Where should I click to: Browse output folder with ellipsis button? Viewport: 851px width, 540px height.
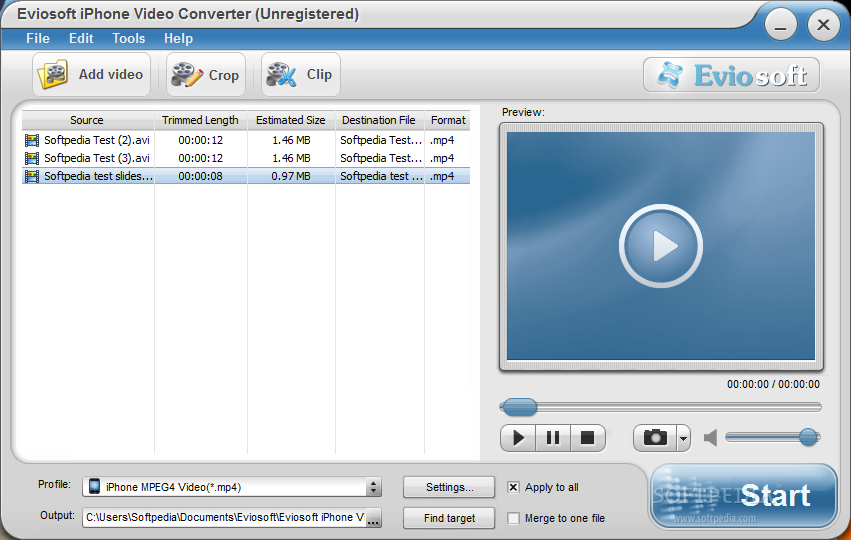point(373,518)
